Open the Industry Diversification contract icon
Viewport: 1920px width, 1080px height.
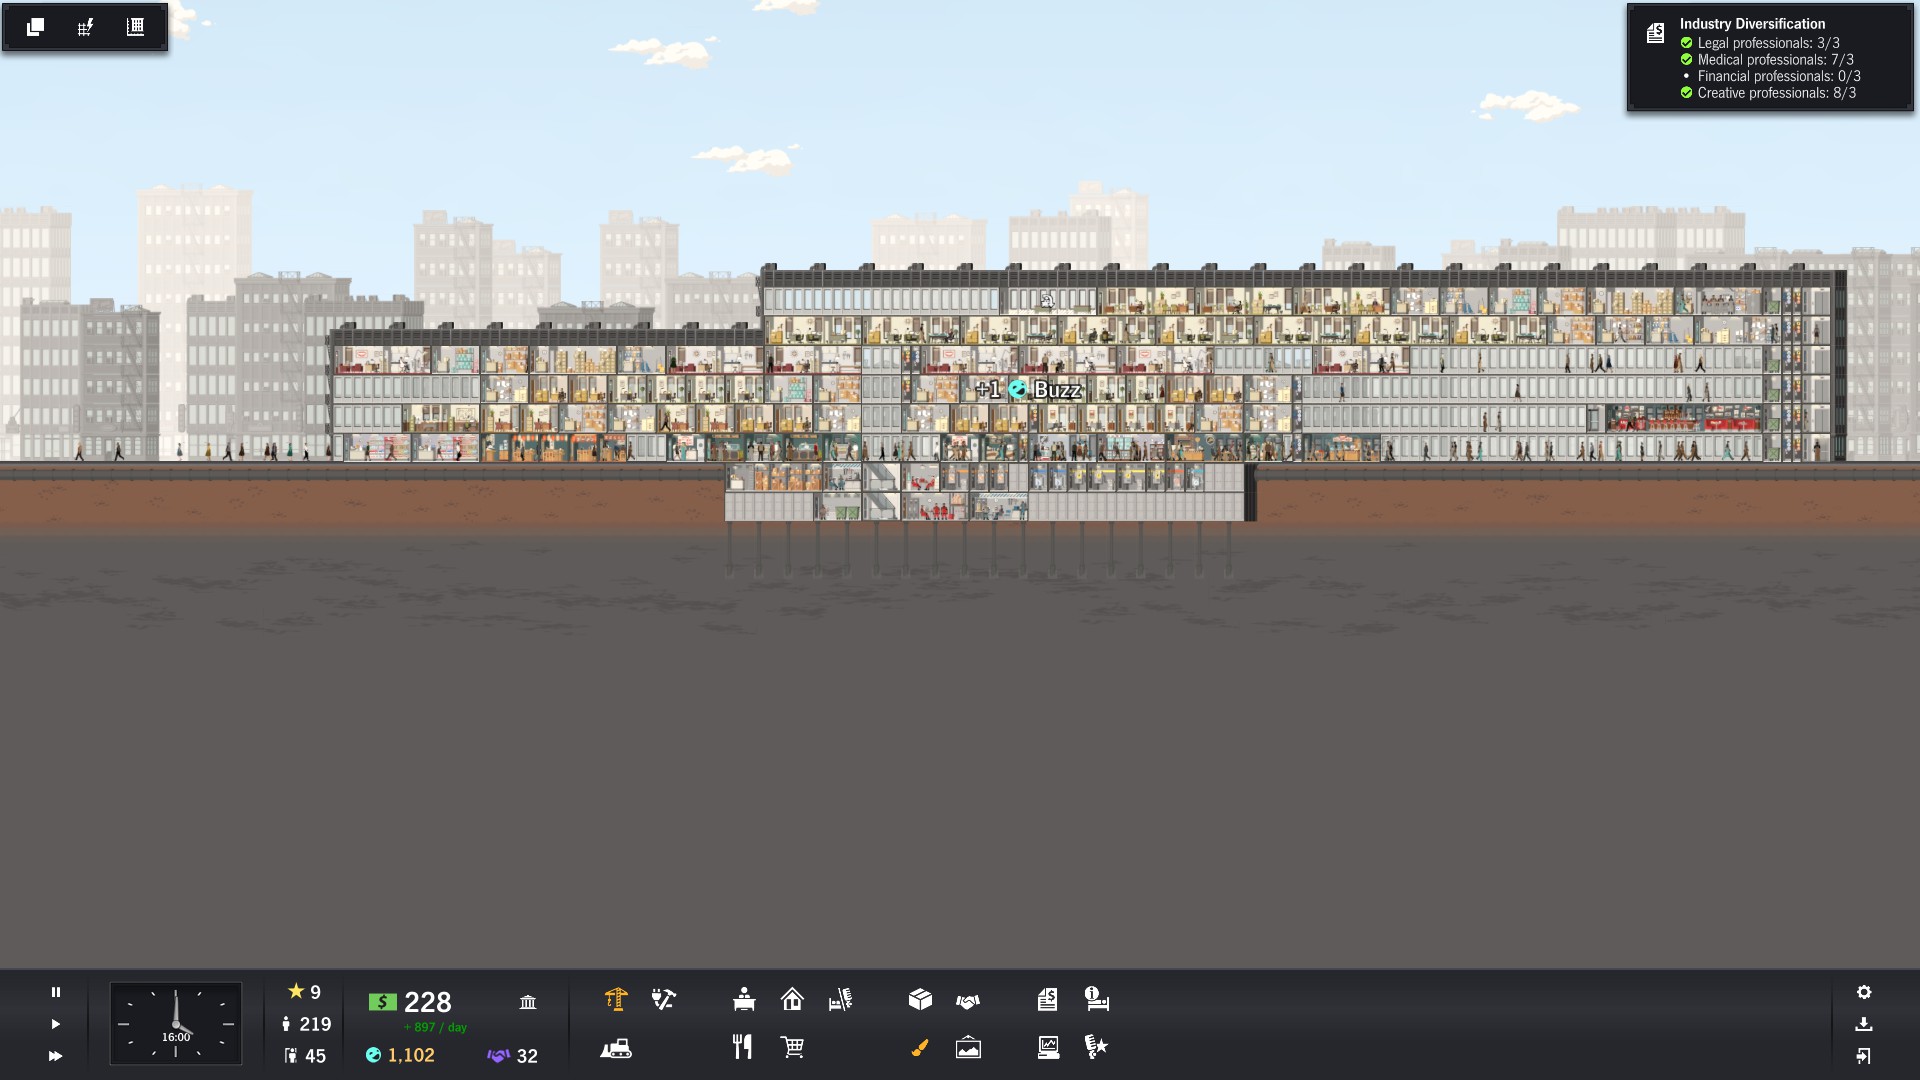1655,33
